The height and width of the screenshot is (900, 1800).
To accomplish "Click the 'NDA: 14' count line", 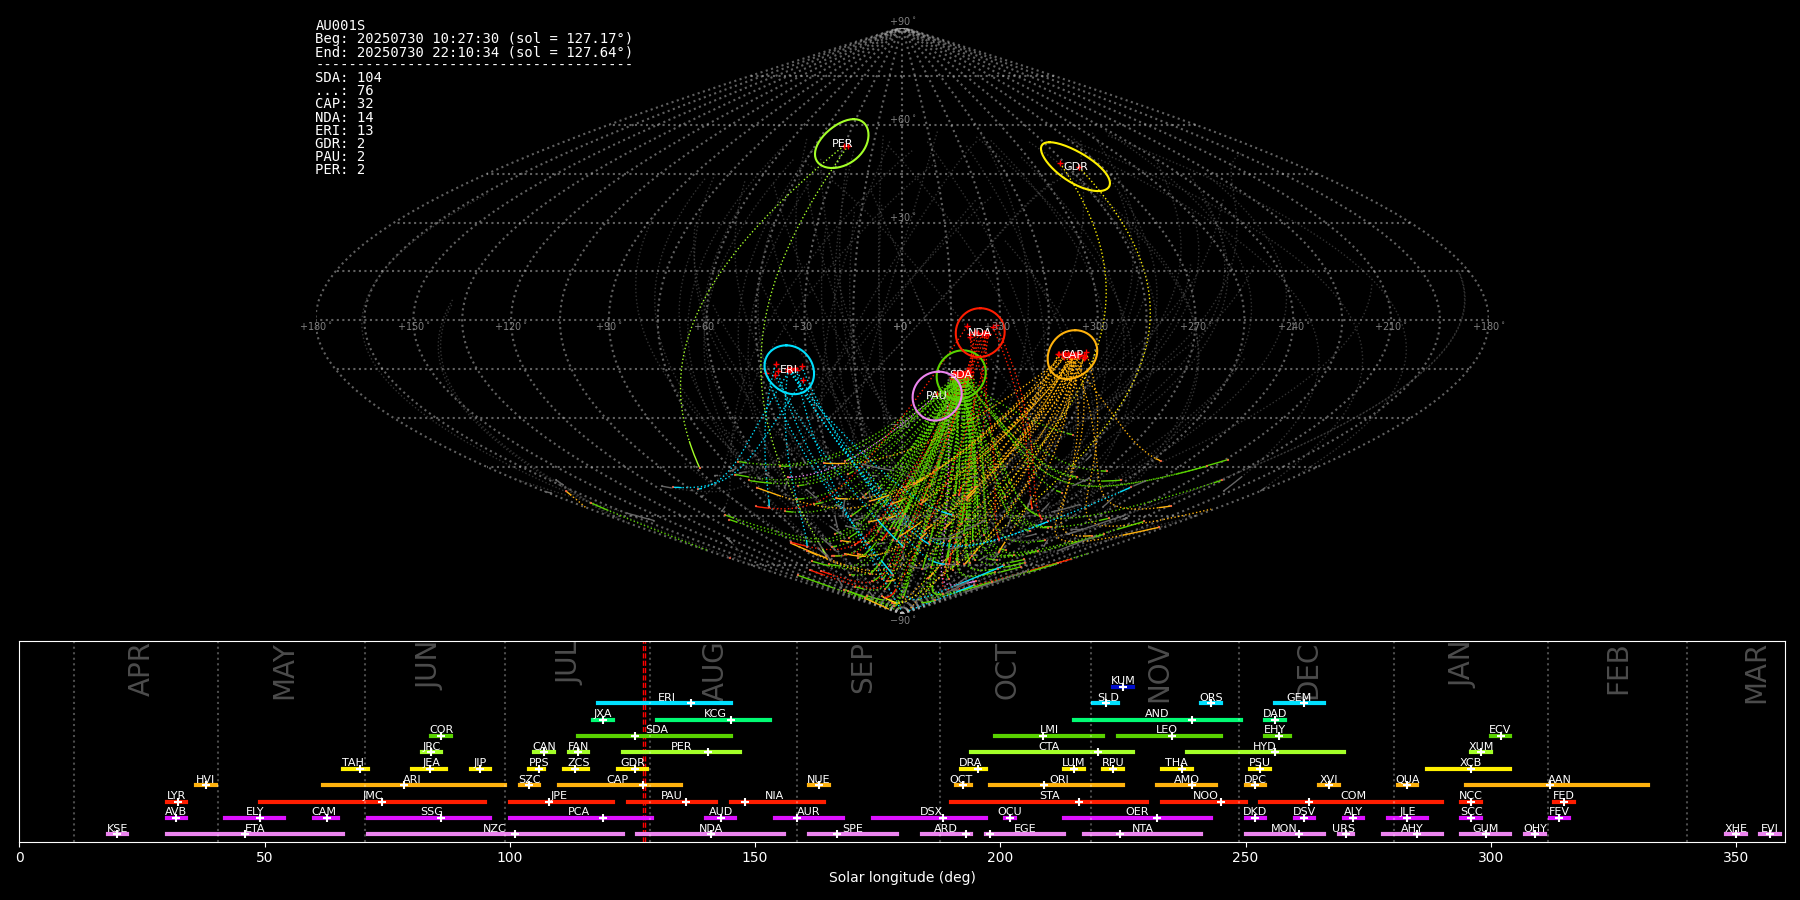I will click(x=344, y=118).
